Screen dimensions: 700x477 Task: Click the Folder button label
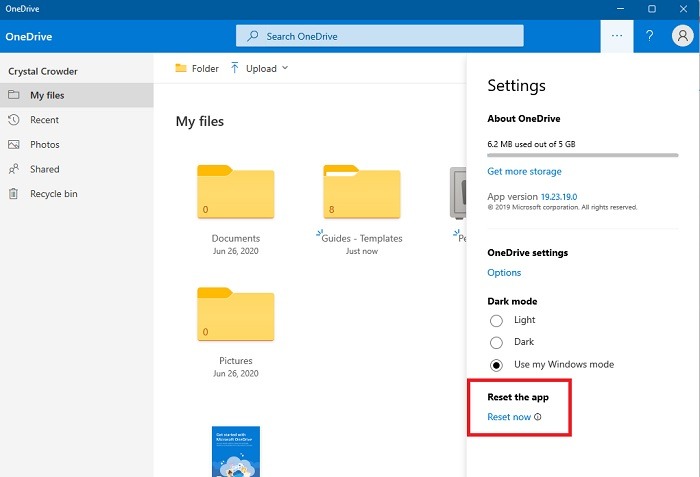(x=205, y=68)
